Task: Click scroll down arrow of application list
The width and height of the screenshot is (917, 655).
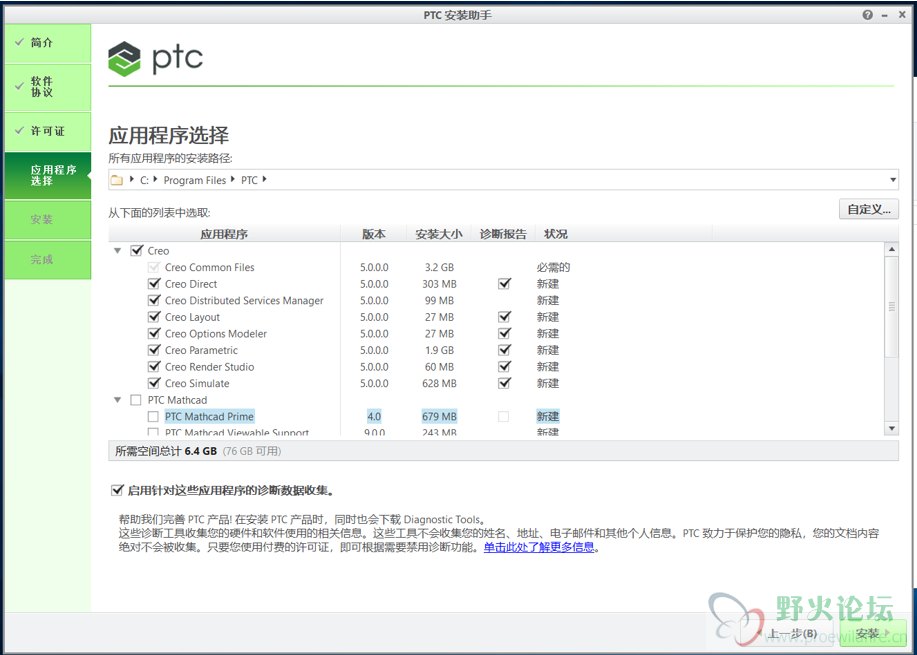Action: (892, 429)
